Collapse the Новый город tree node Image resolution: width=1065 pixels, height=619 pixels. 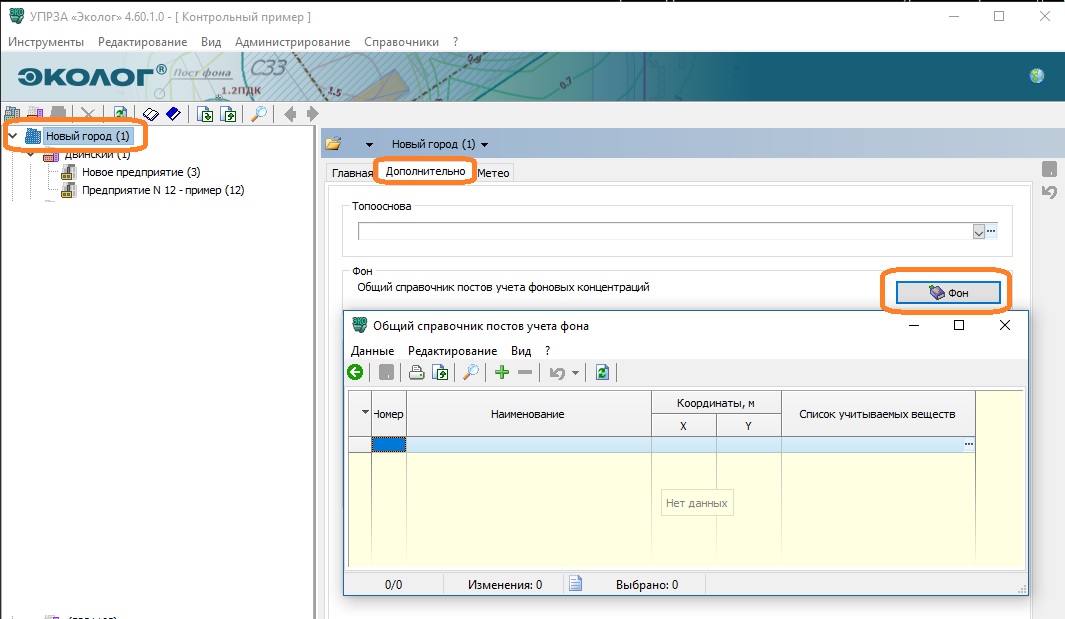13,136
